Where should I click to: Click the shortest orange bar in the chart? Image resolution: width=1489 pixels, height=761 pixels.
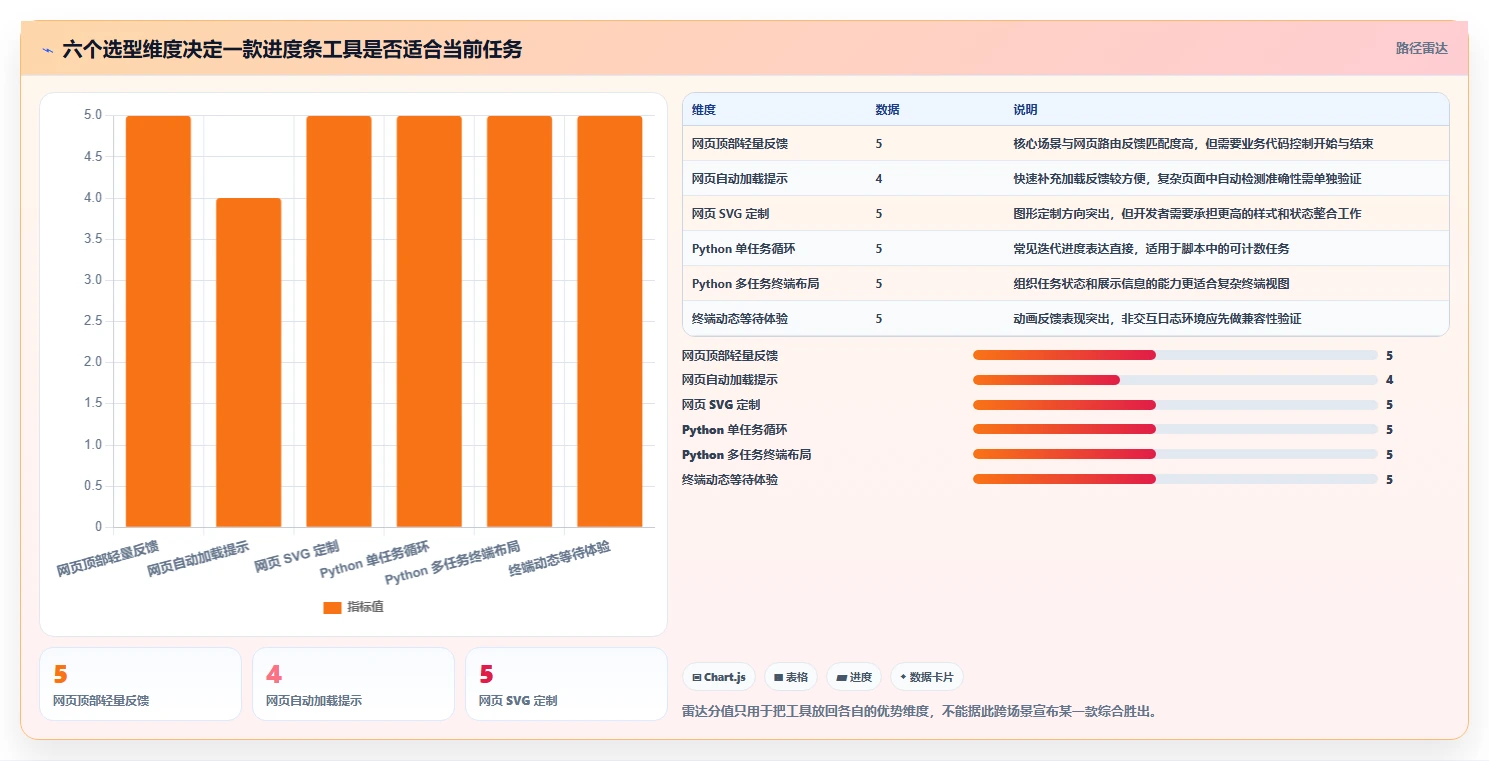[248, 362]
